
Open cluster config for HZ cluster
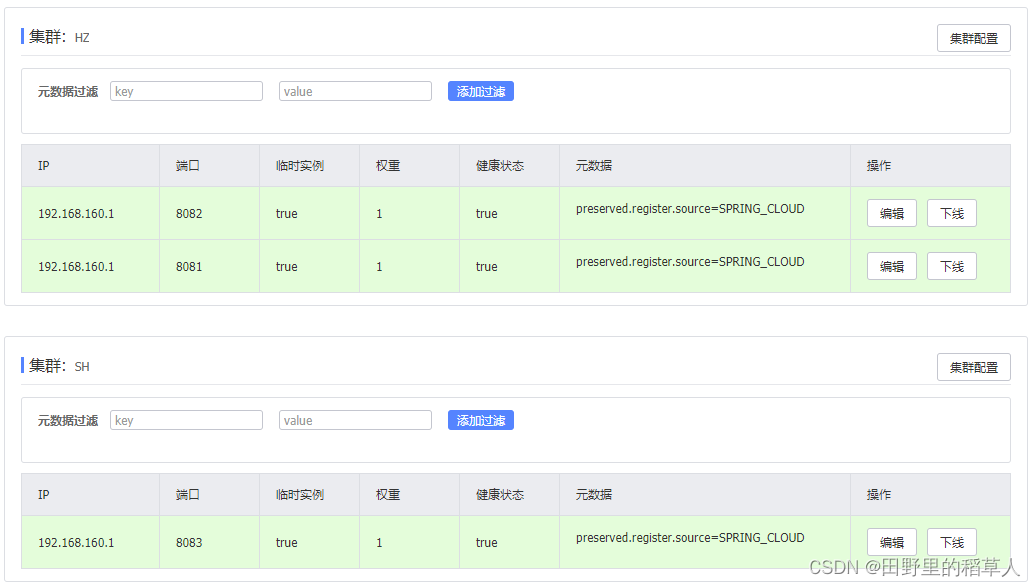[973, 38]
